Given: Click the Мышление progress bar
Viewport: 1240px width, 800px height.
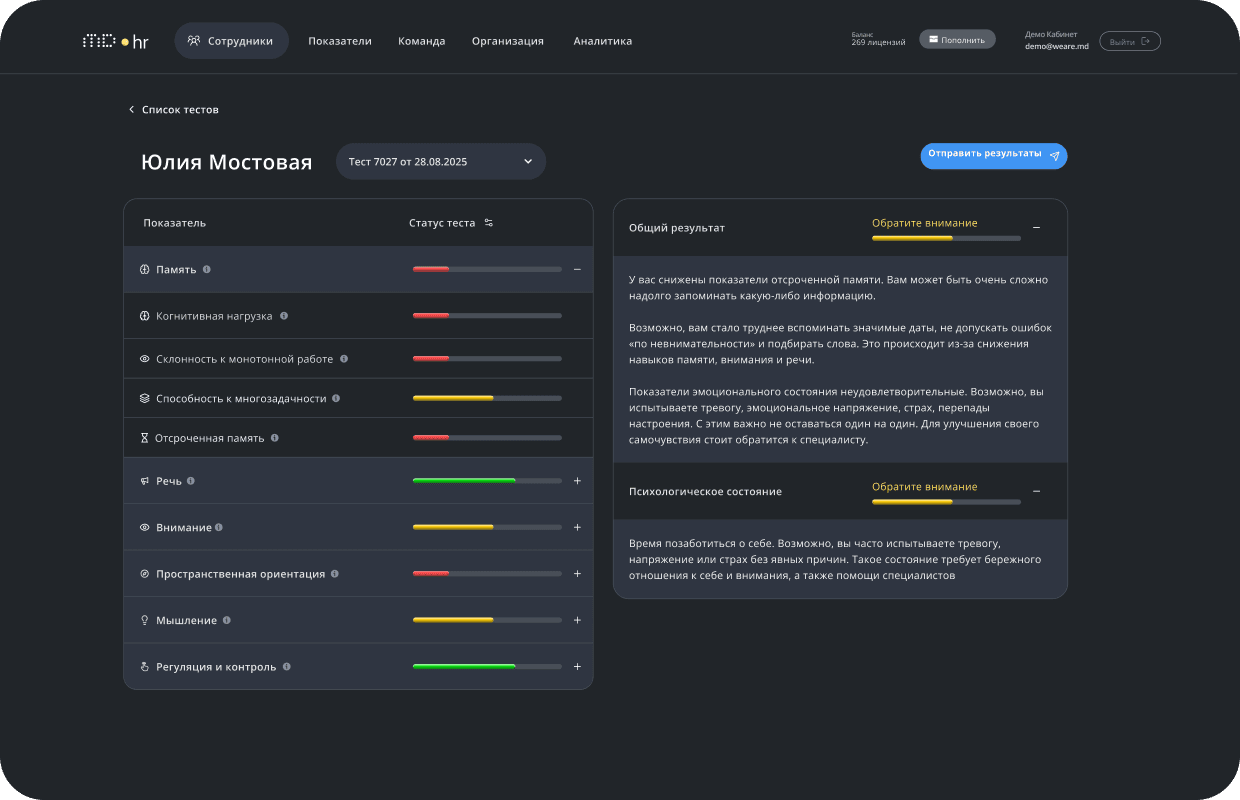Looking at the screenshot, I should [487, 621].
